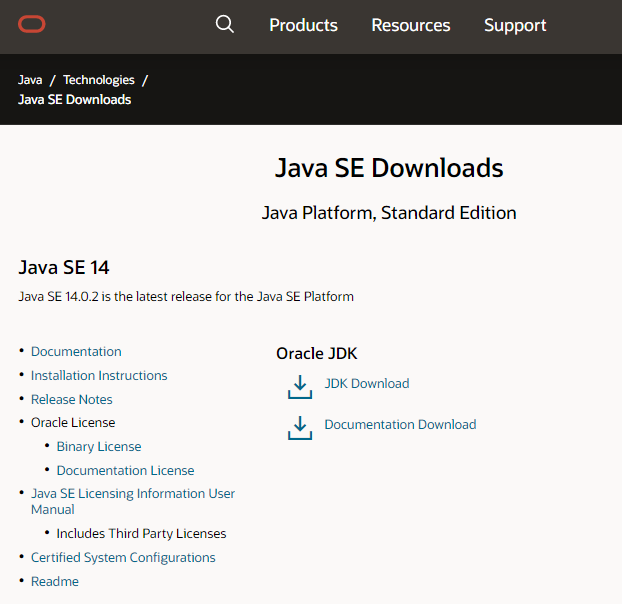
Task: Open Java SE Licensing Information User Manual
Action: click(x=133, y=501)
